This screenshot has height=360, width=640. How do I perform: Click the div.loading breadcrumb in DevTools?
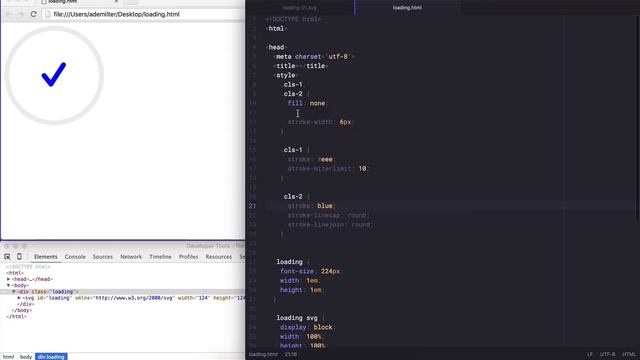click(x=51, y=357)
